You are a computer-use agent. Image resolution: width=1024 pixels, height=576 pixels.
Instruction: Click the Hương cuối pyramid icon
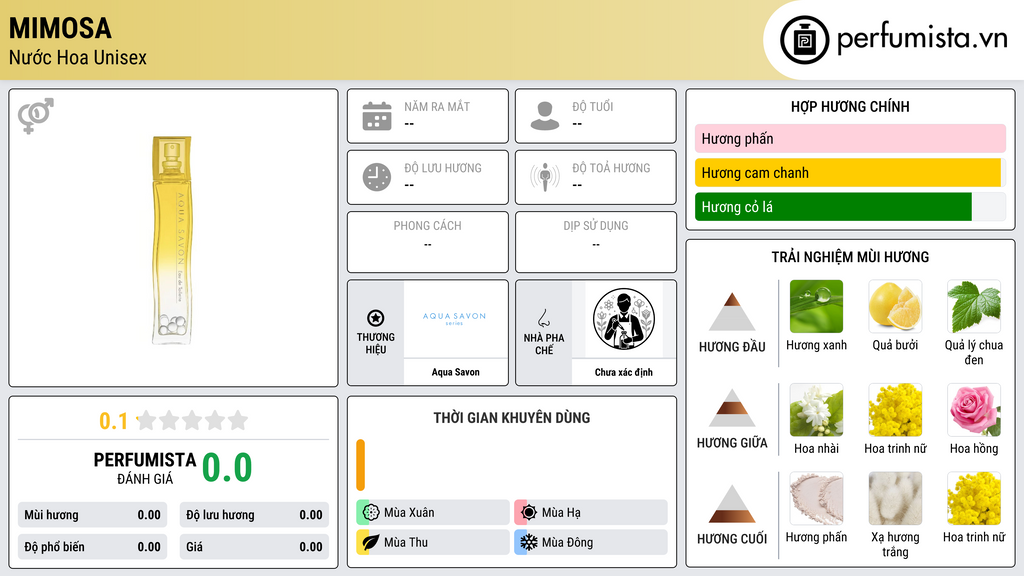pyautogui.click(x=732, y=504)
